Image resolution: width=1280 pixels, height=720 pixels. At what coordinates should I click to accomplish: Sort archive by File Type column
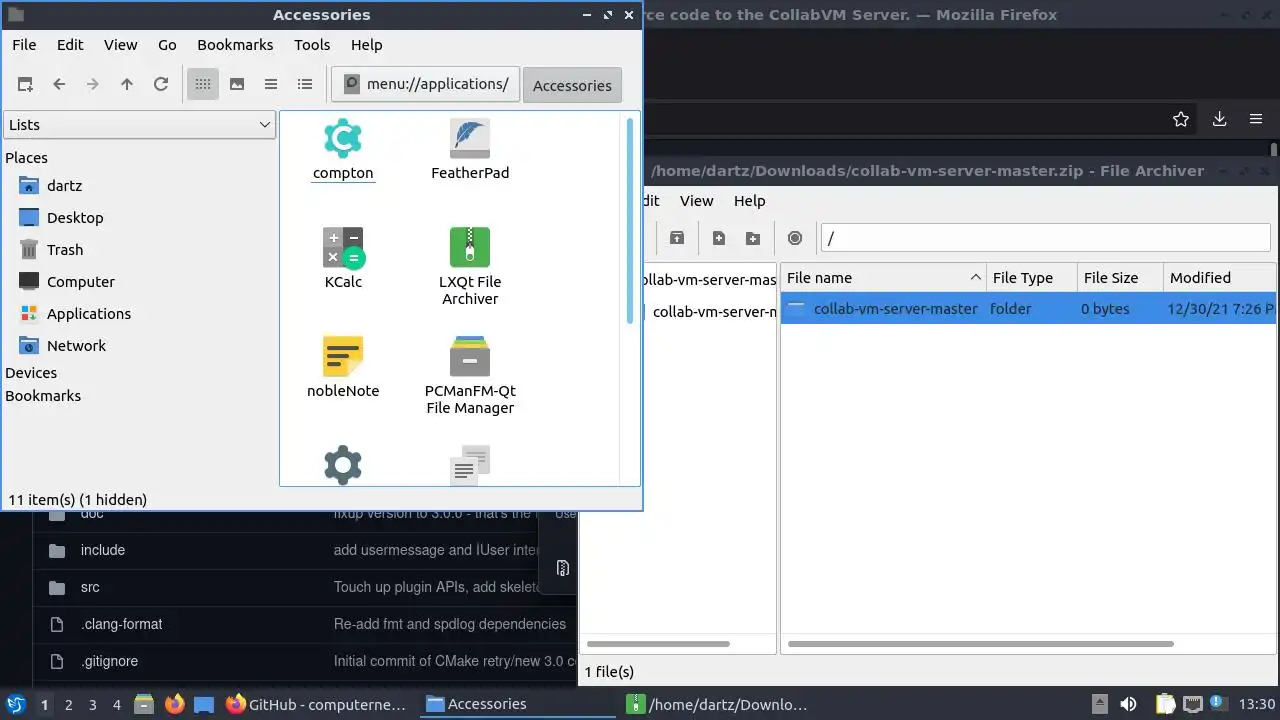[x=1032, y=278]
